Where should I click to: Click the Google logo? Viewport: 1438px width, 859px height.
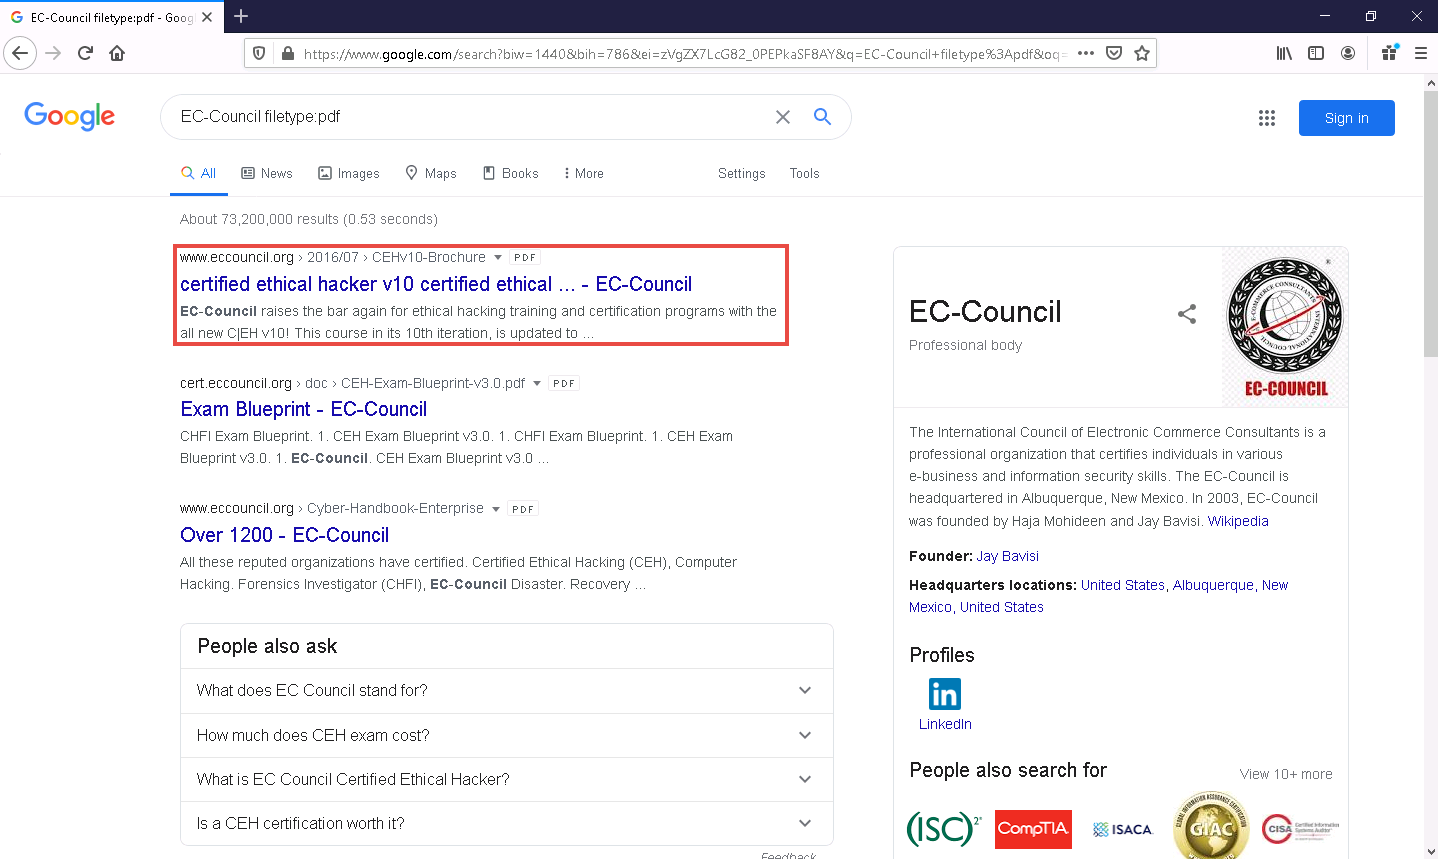70,116
